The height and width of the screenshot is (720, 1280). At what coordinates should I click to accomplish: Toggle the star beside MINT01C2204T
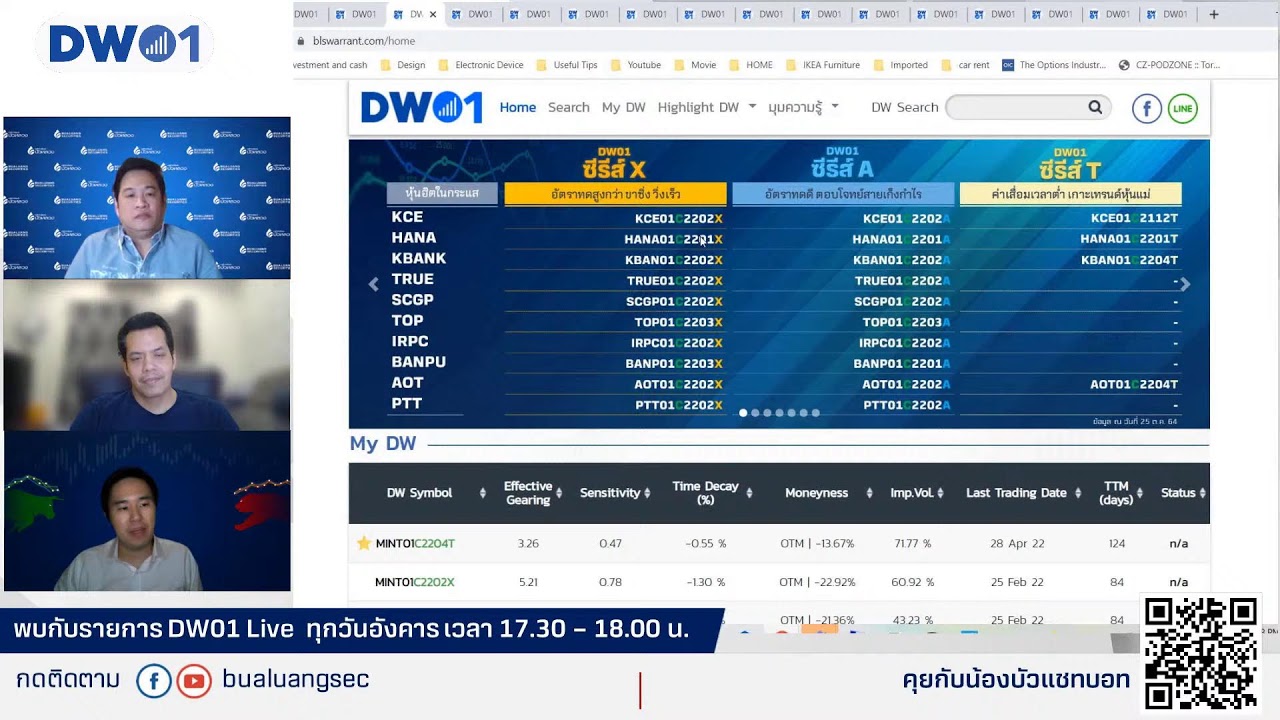pyautogui.click(x=364, y=543)
